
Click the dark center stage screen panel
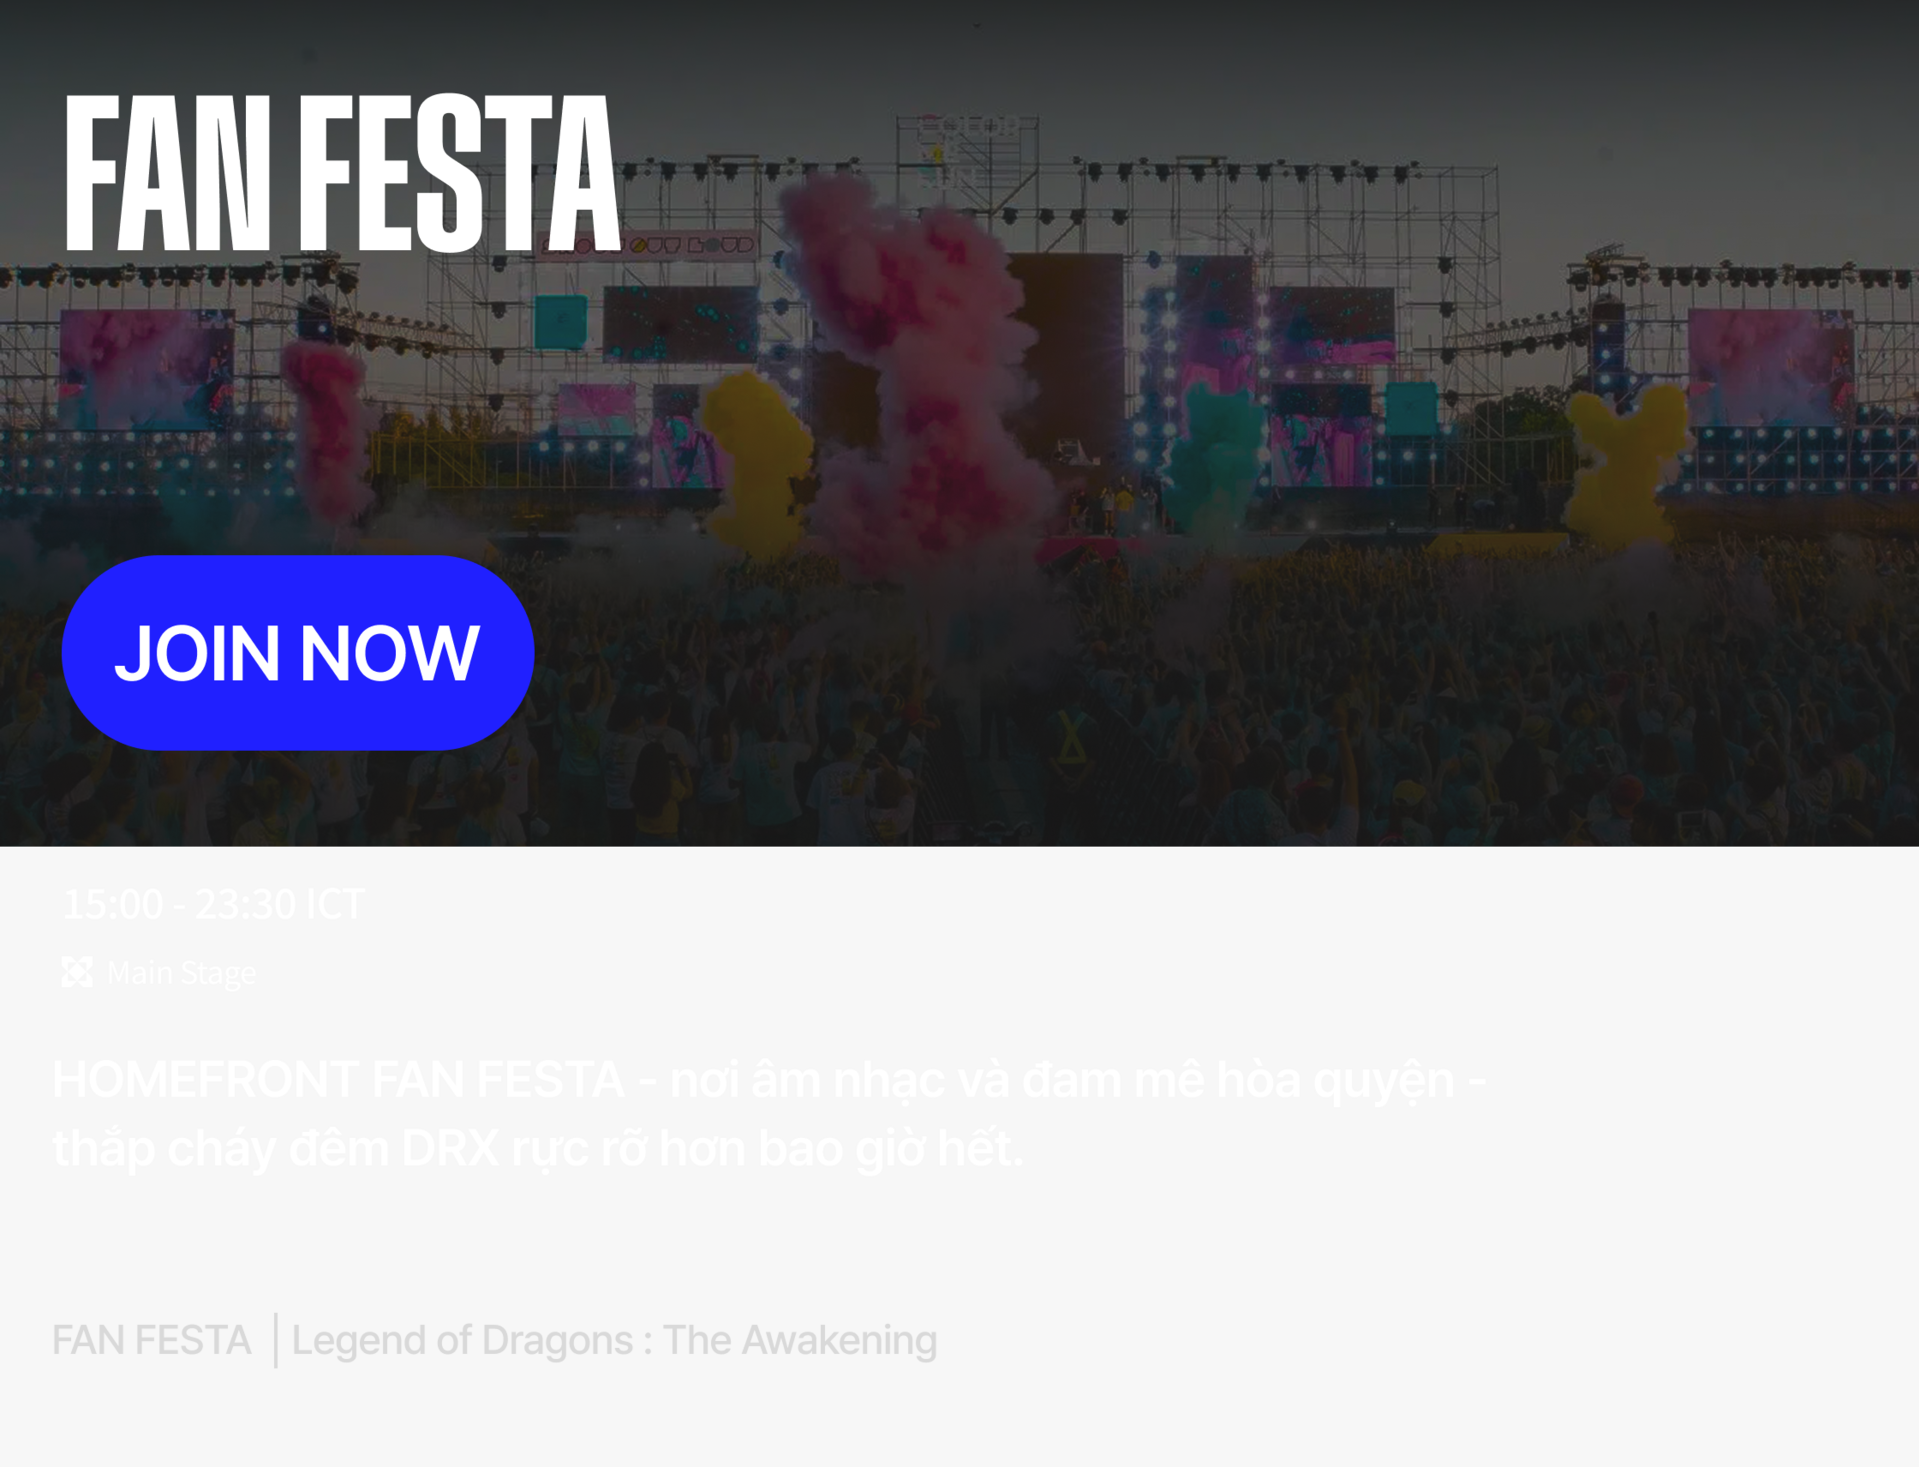[1065, 350]
